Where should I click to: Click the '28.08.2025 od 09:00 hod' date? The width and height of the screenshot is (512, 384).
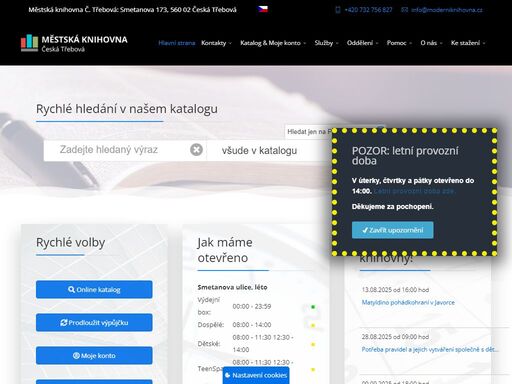point(395,337)
